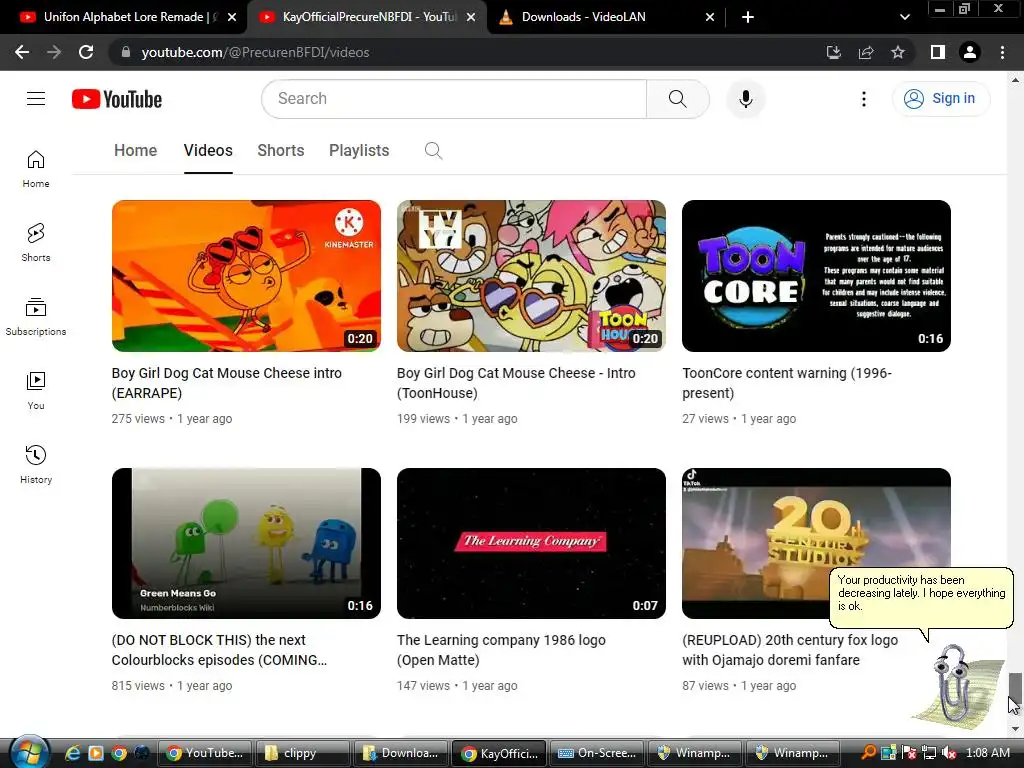Open the You section in sidebar
Screen dimensions: 1024x768
(x=36, y=391)
